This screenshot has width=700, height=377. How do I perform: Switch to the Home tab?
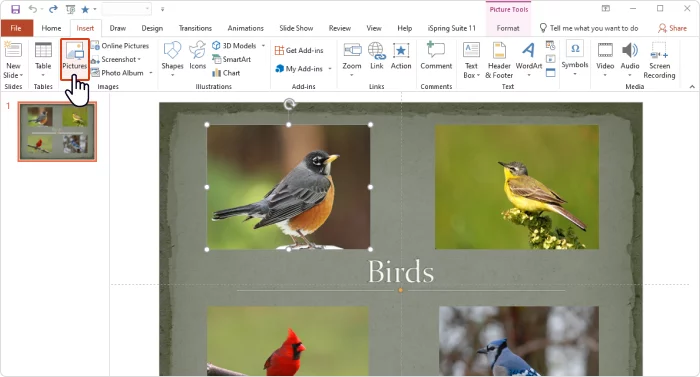(x=51, y=28)
